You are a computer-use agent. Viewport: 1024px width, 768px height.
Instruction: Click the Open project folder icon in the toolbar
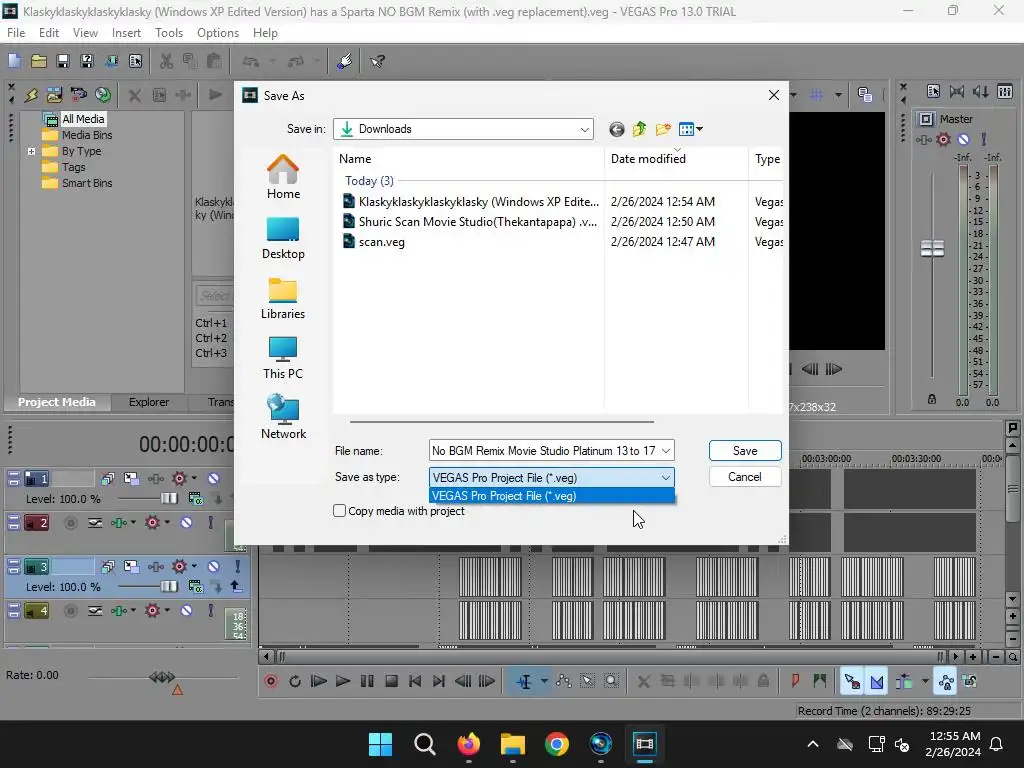tap(39, 61)
